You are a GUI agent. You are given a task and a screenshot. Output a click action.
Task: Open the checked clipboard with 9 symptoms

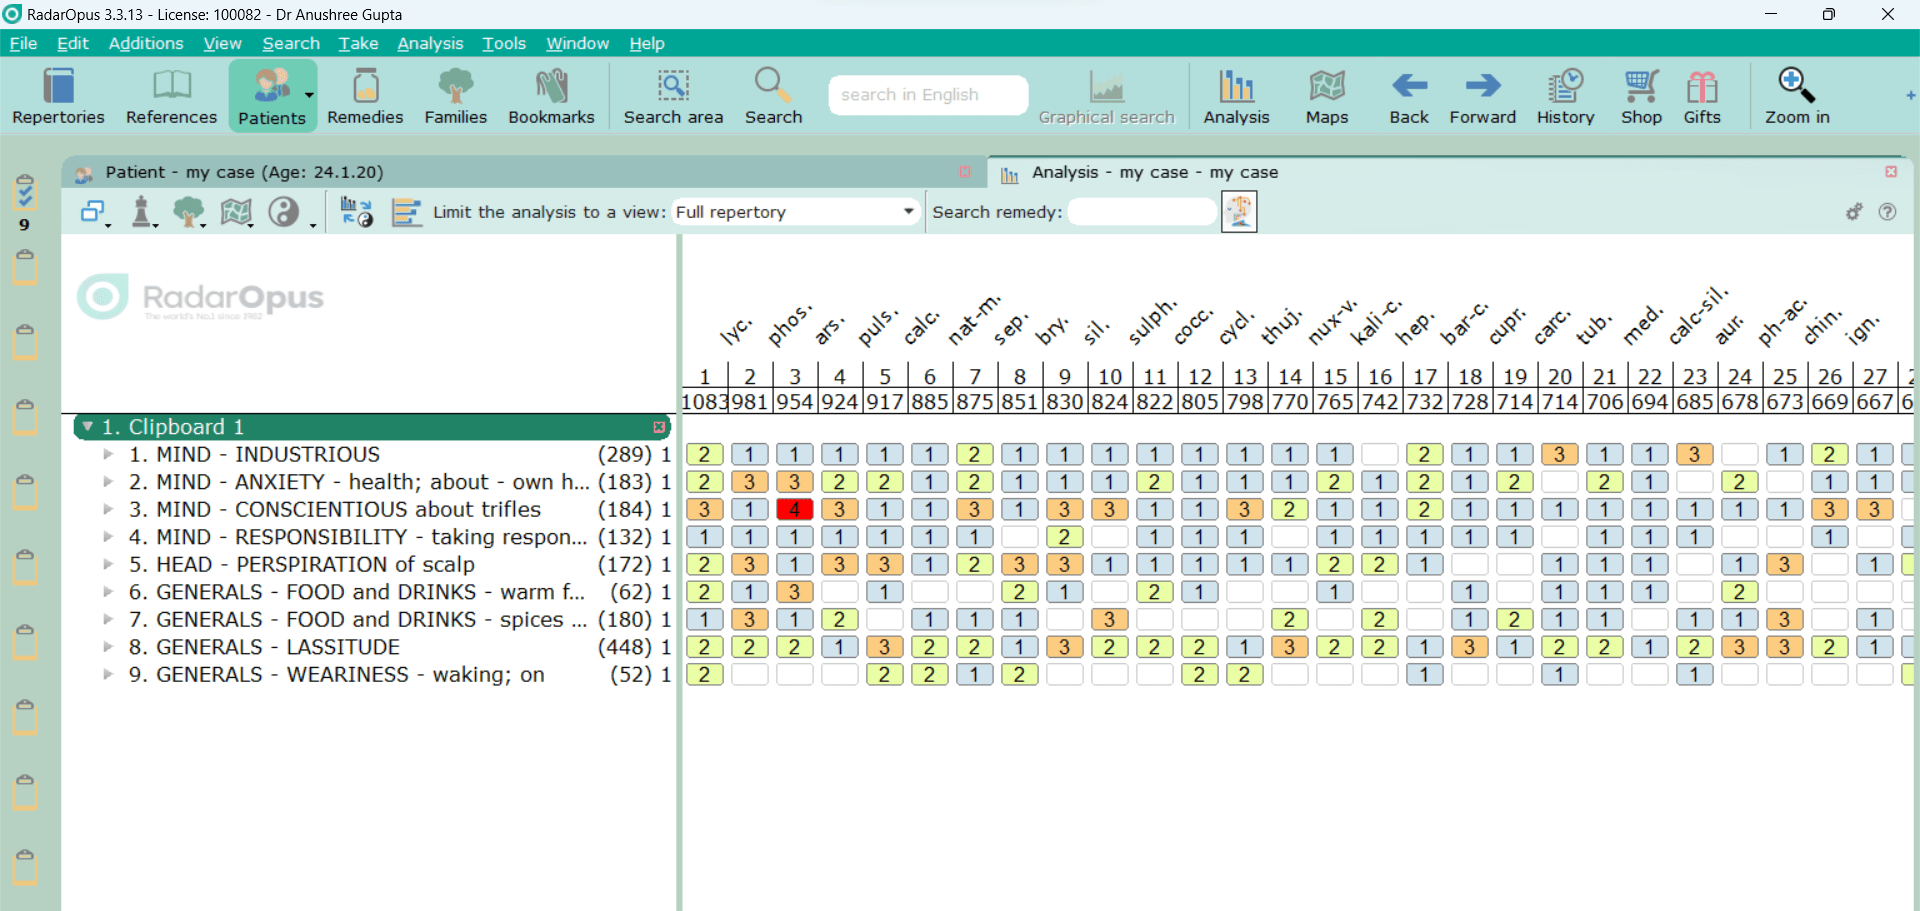[25, 191]
